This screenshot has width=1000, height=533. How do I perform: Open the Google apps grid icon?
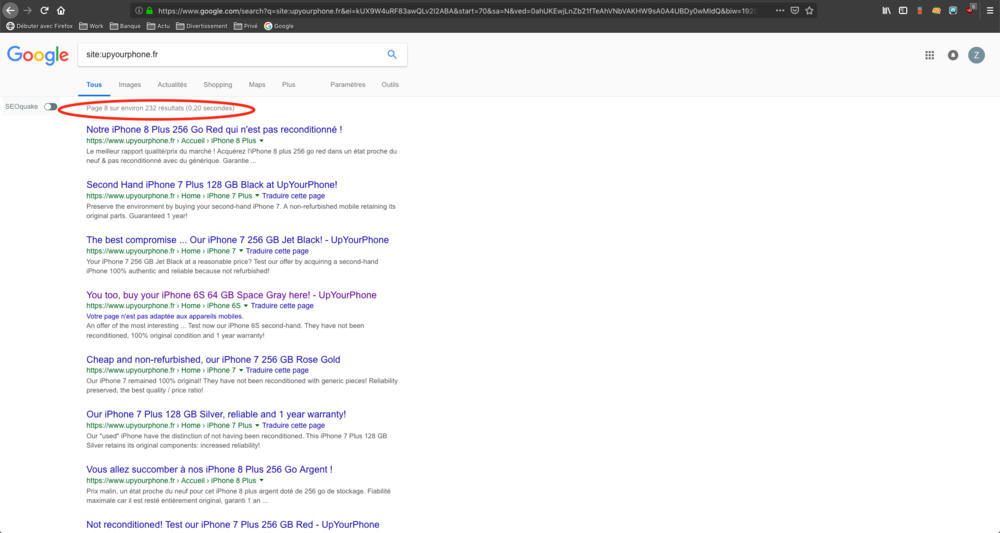pos(929,55)
